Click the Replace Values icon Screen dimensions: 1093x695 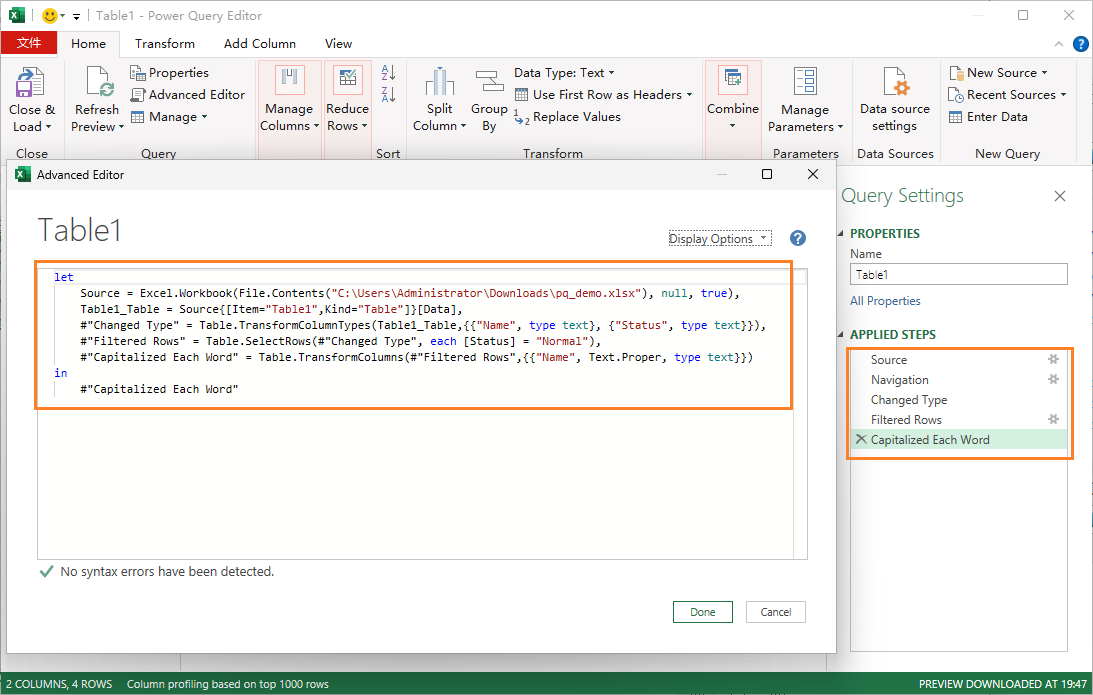coord(567,116)
